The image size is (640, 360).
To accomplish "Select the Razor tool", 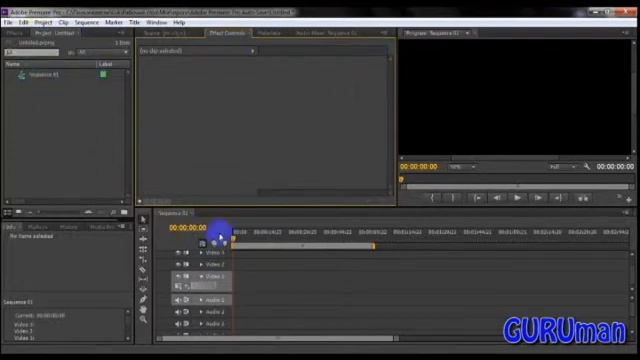I will pyautogui.click(x=143, y=269).
